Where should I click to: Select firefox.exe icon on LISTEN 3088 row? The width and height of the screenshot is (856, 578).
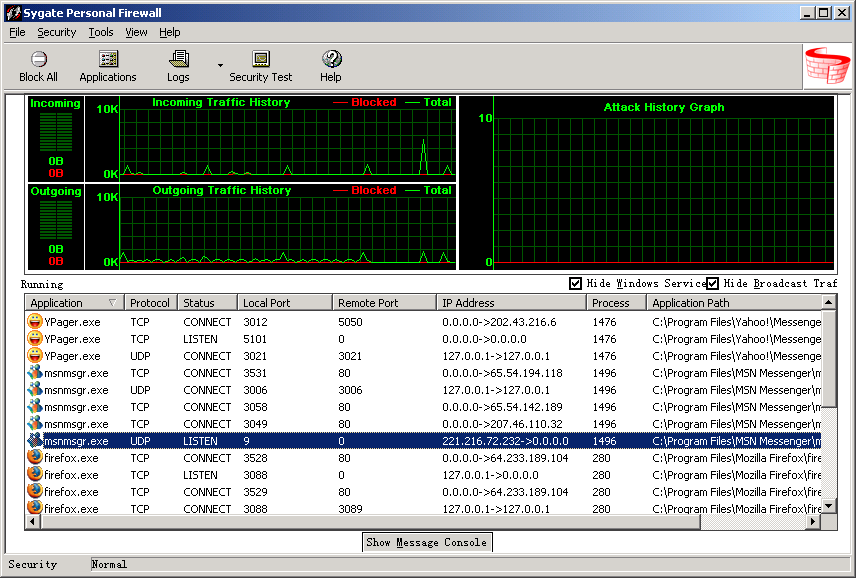click(34, 474)
